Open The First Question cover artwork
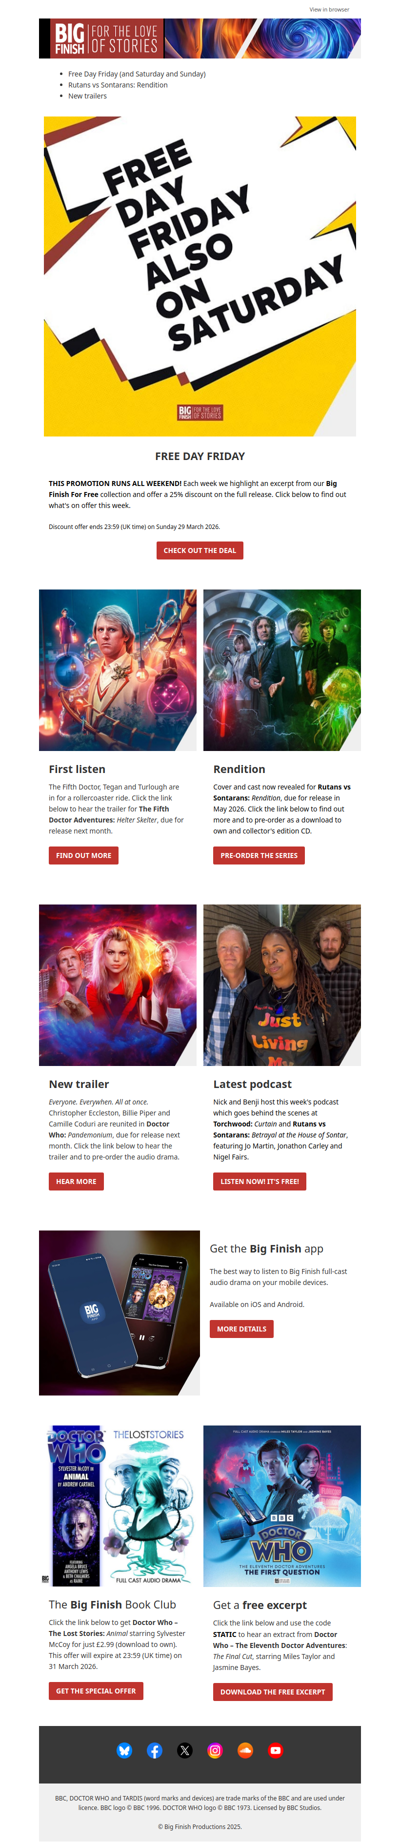Screen dimensions: 400x1842 pos(282,1506)
